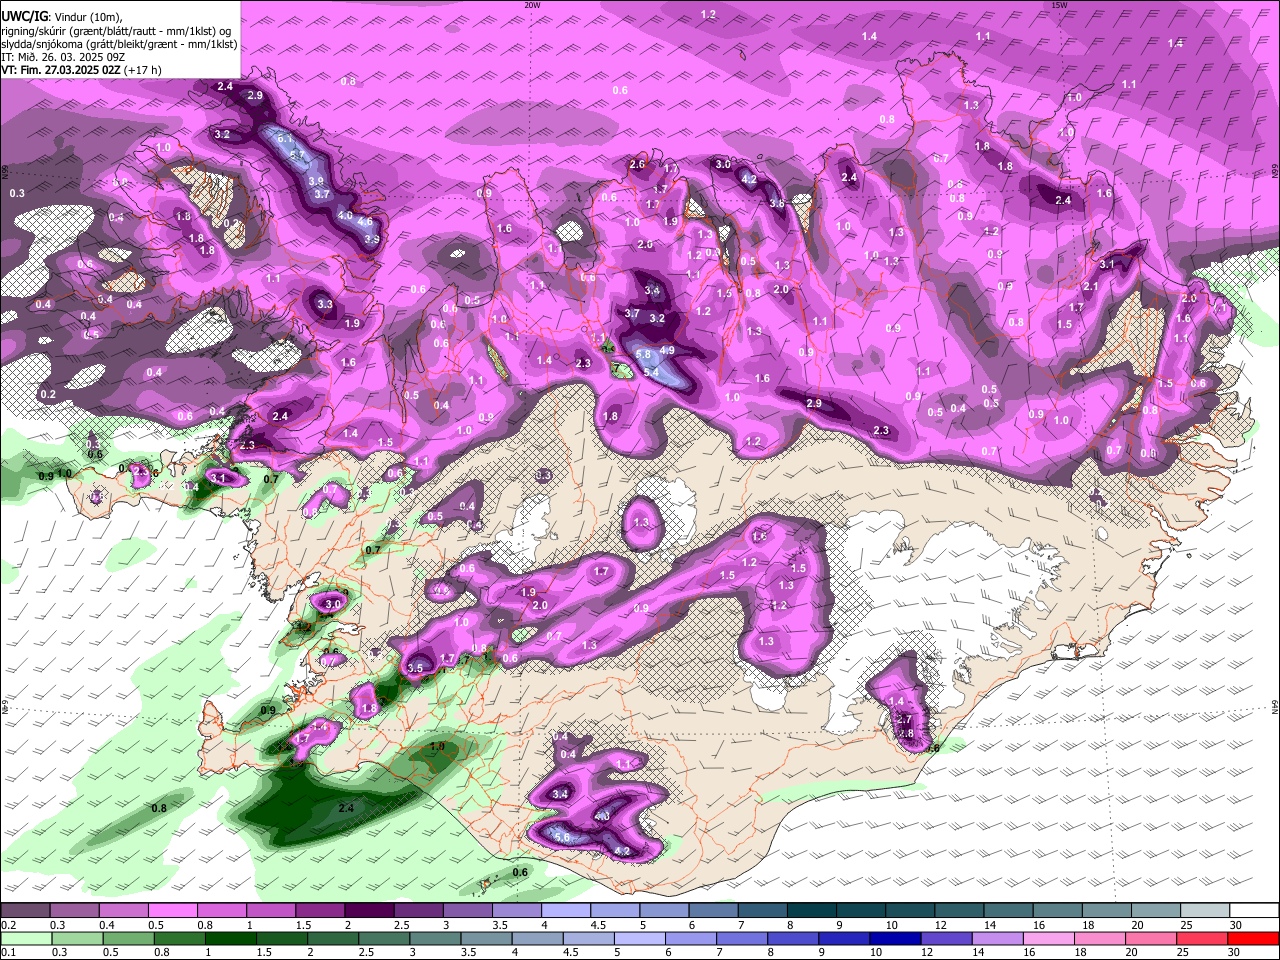Viewport: 1280px width, 960px height.
Task: Click the '20W' longitude label
Action: 532,5
